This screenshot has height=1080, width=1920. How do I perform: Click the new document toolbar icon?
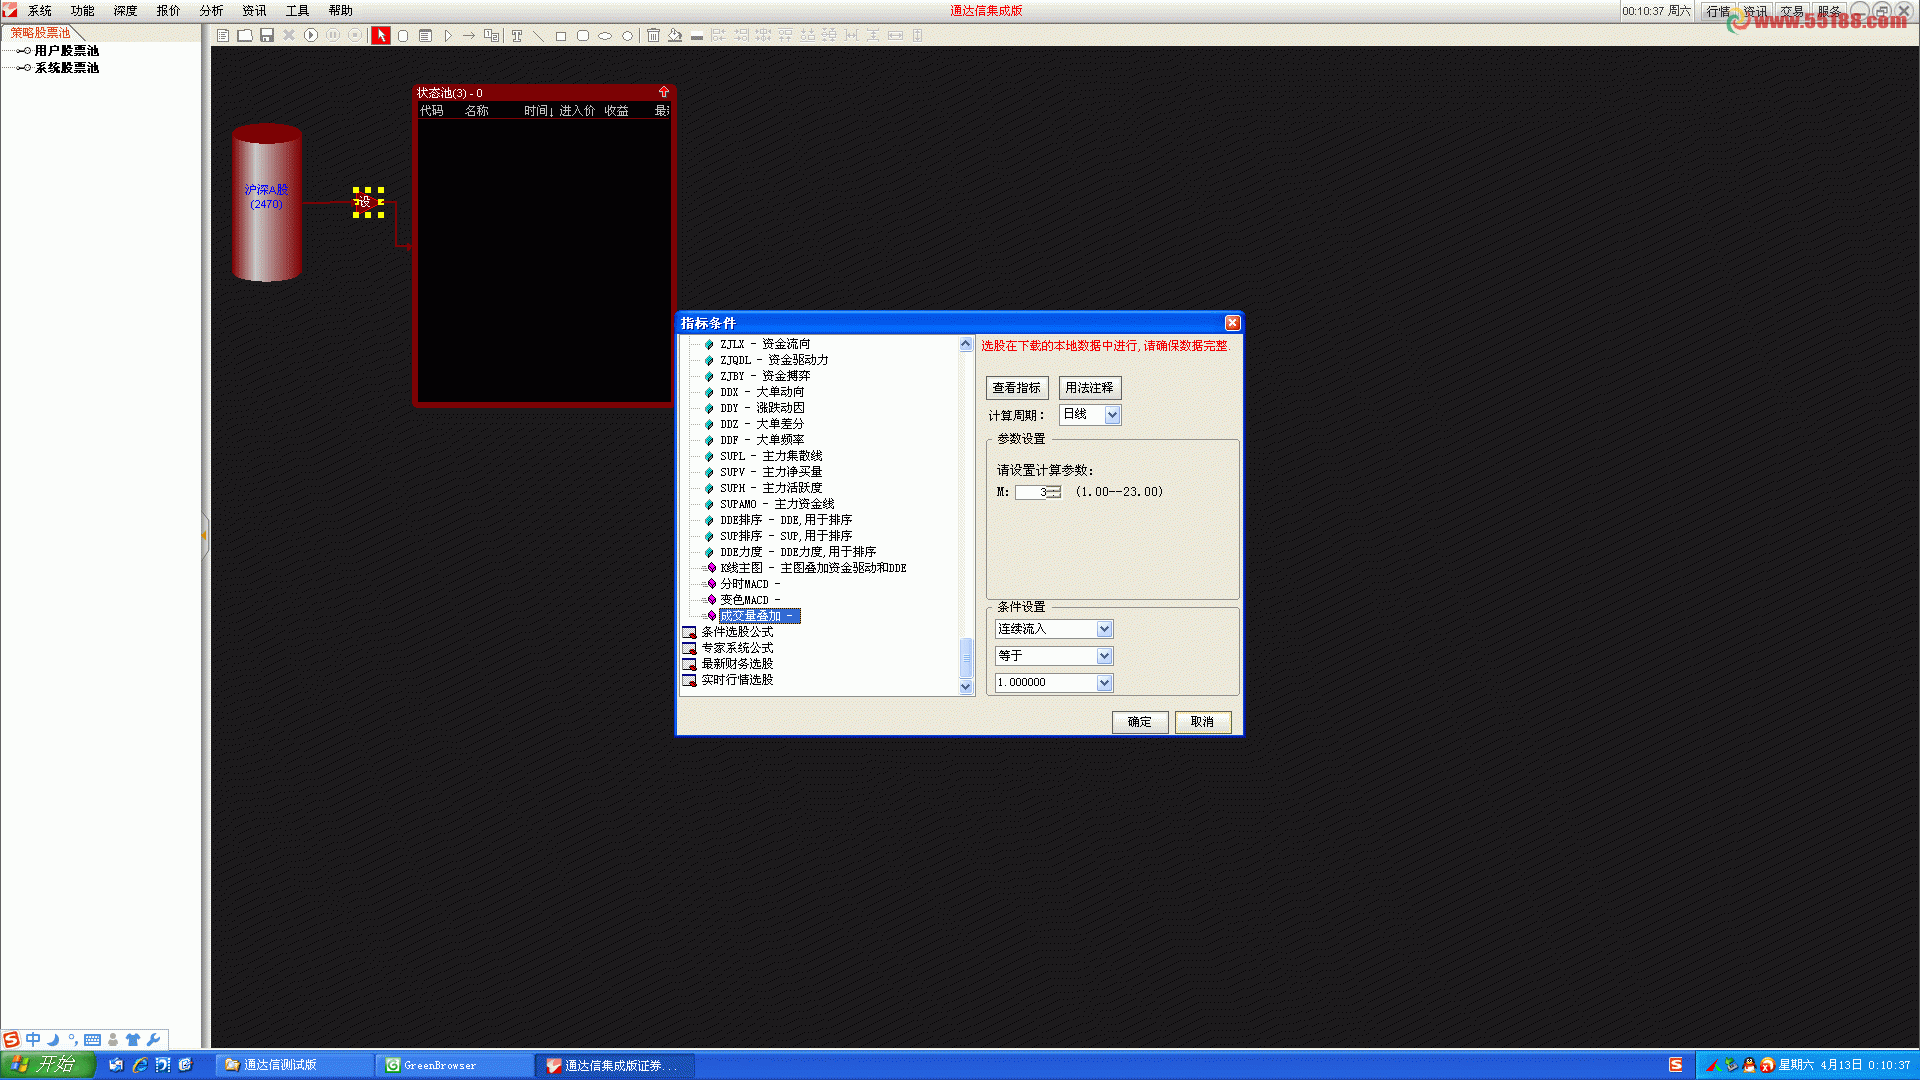223,36
